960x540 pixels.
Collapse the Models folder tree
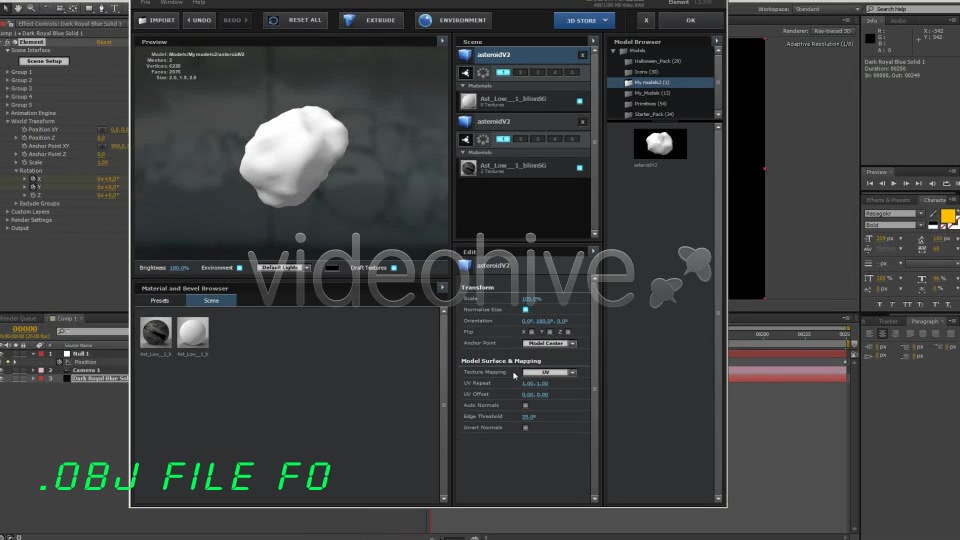point(613,51)
